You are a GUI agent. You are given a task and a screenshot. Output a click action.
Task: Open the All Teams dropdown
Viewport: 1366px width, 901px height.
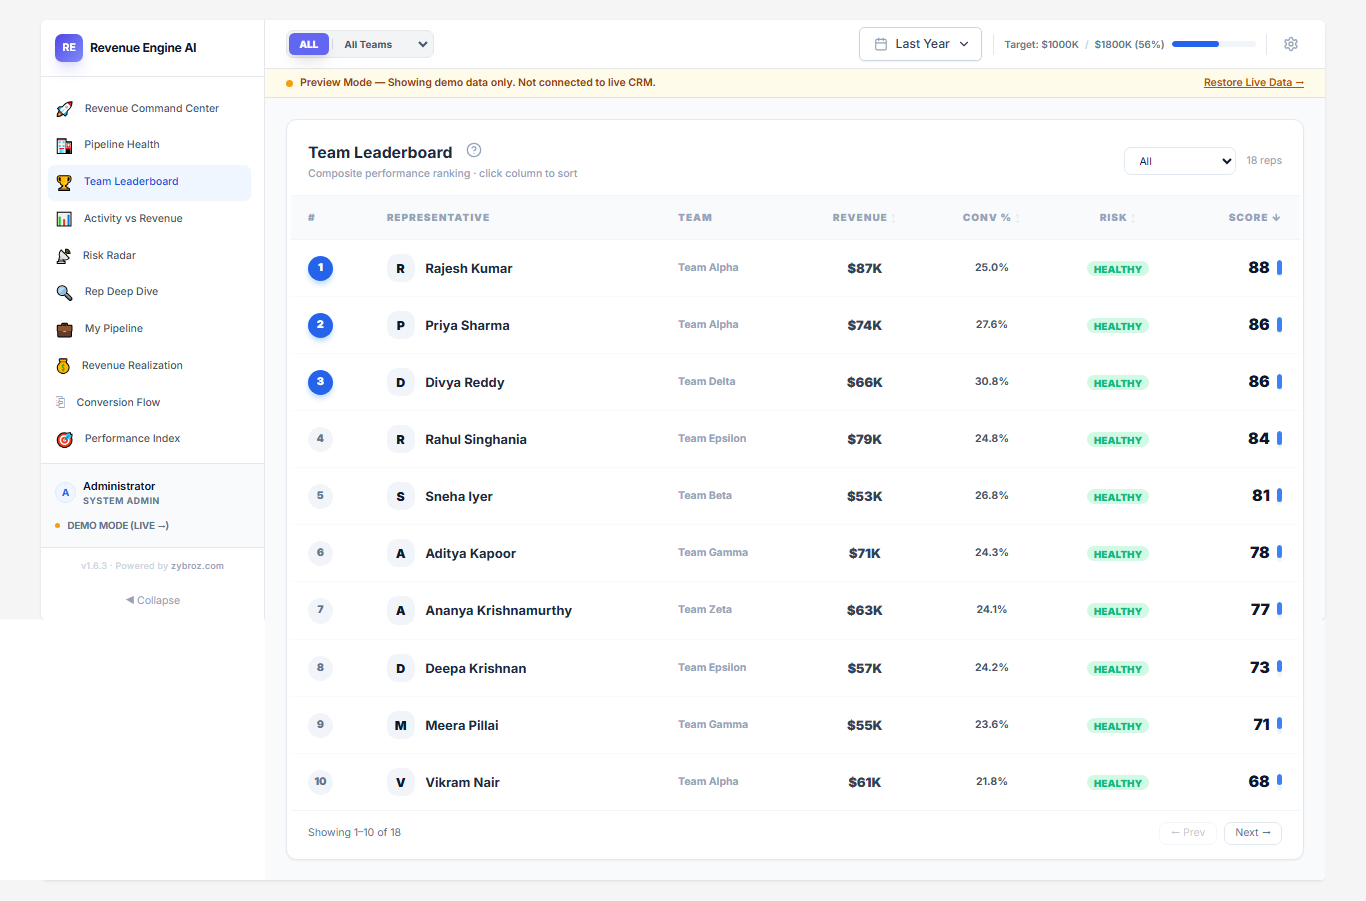point(383,44)
